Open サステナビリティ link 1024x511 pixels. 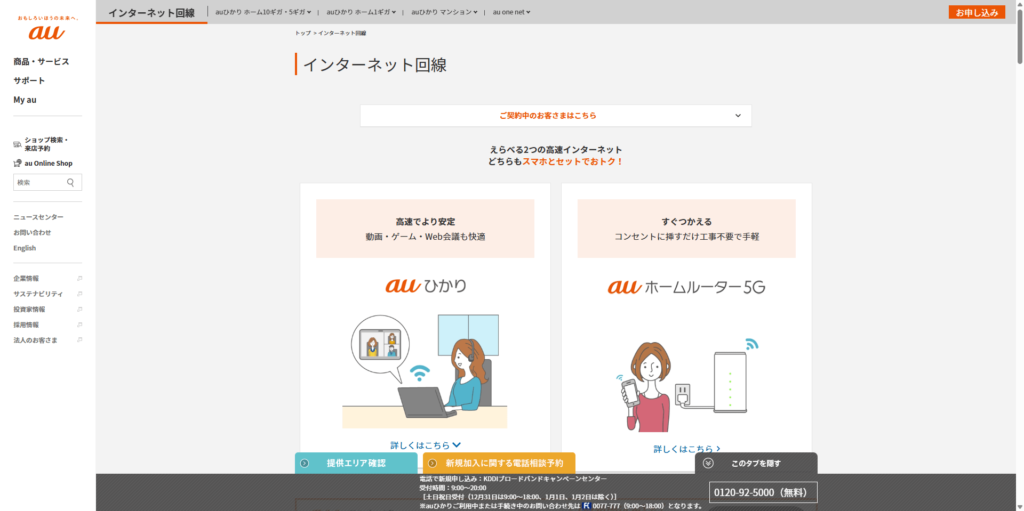click(x=39, y=294)
